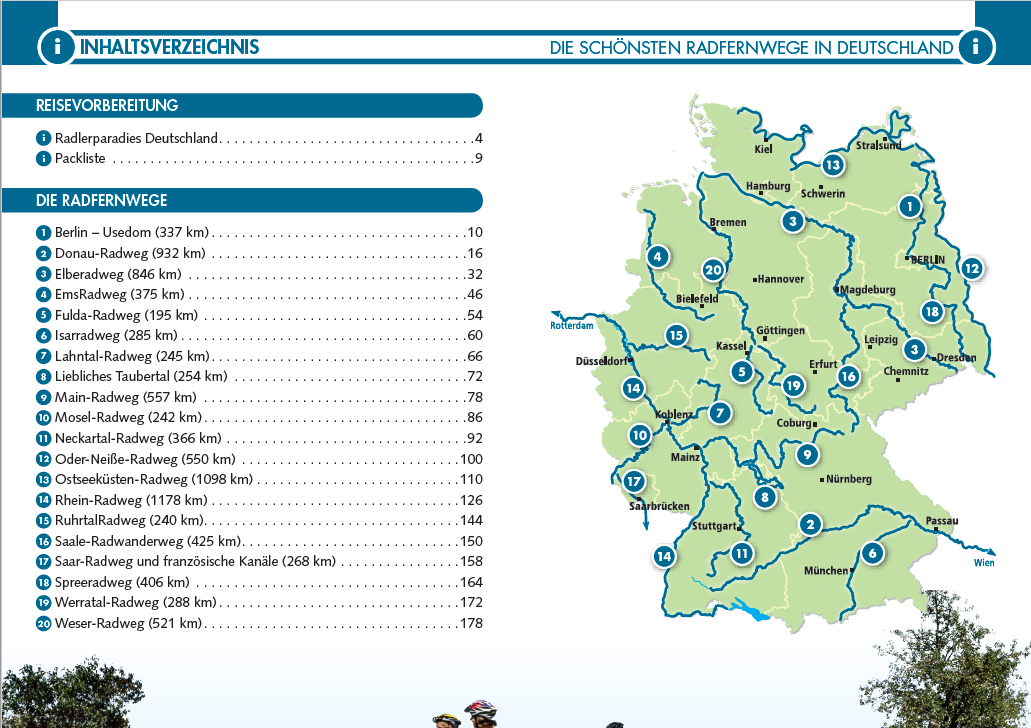Viewport: 1031px width, 728px height.
Task: Select map marker 1 near Berlin
Action: [909, 206]
